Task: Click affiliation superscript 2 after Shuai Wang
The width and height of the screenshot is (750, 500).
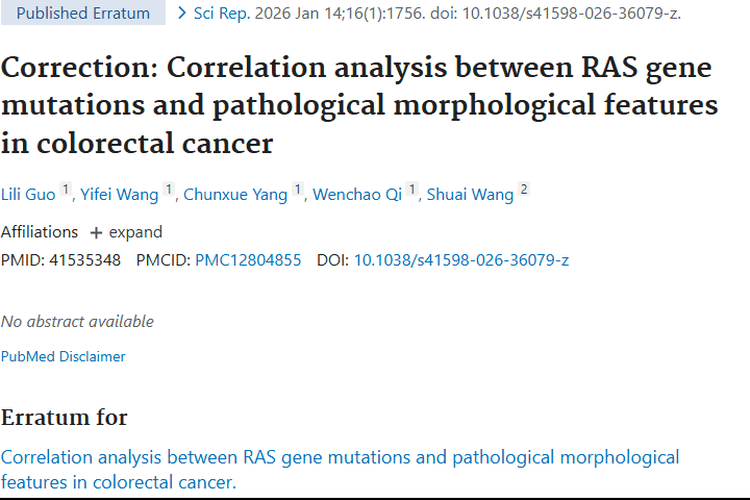Action: coord(524,189)
